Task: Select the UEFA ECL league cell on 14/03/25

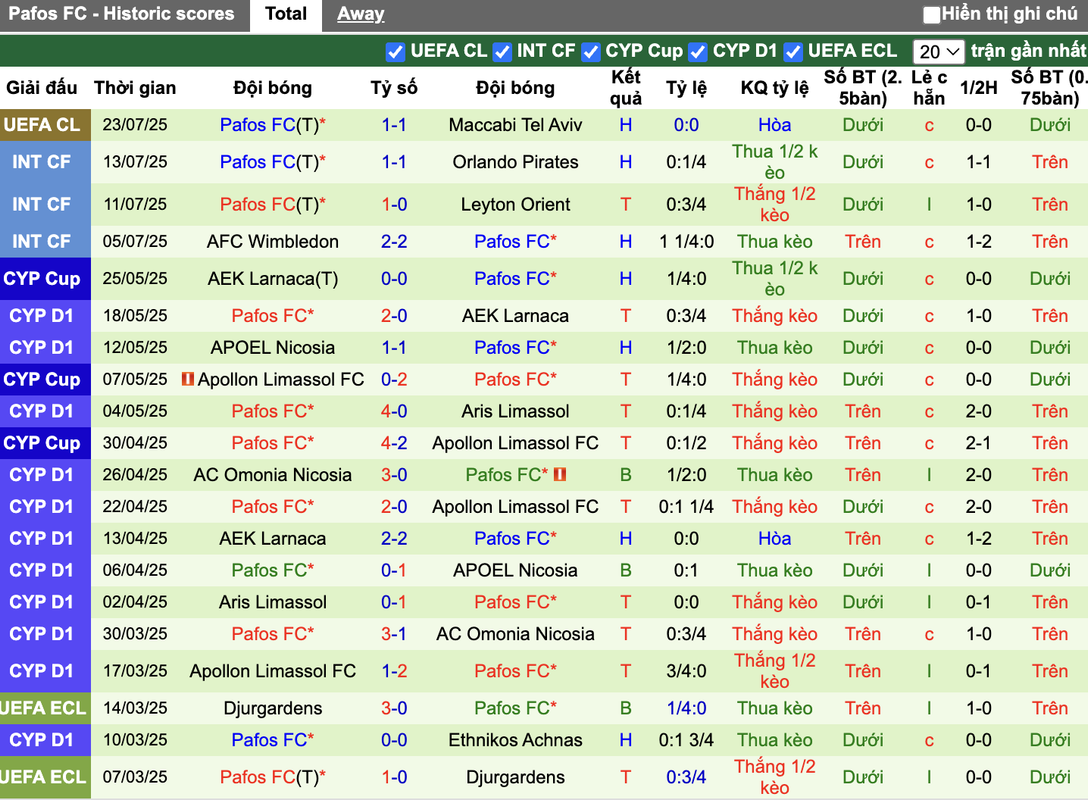Action: [45, 708]
